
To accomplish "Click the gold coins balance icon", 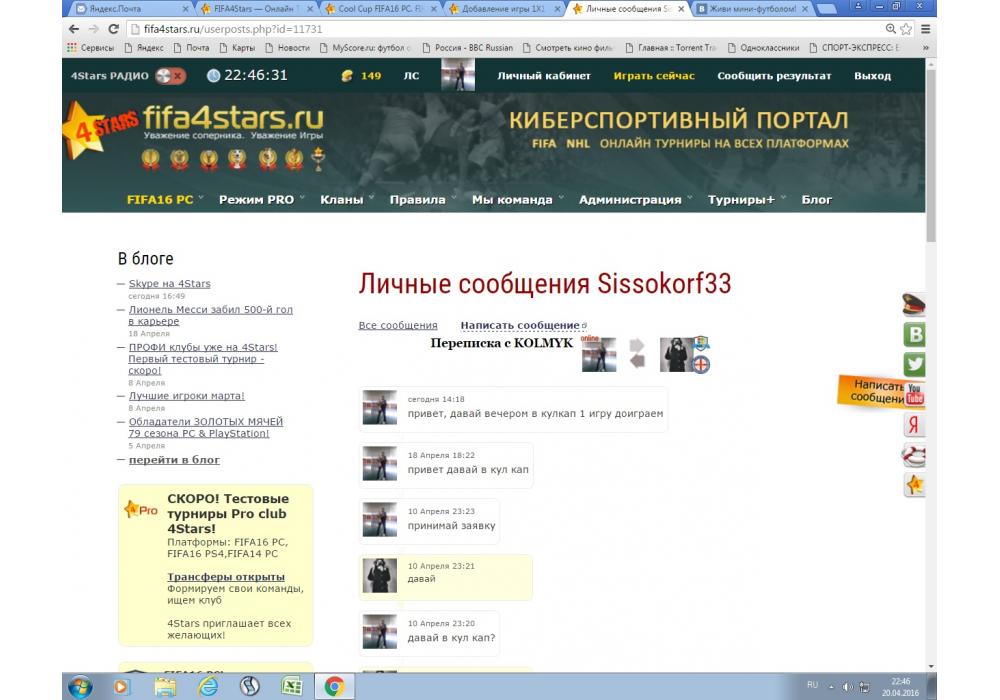I will 347,76.
